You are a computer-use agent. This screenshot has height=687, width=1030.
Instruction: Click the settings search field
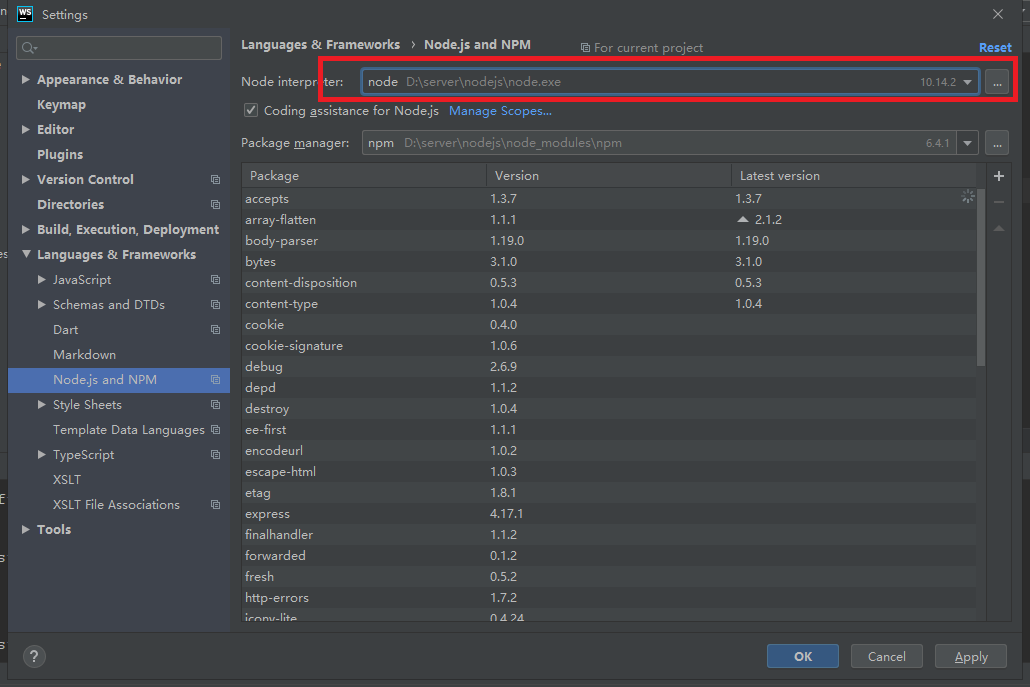(119, 48)
